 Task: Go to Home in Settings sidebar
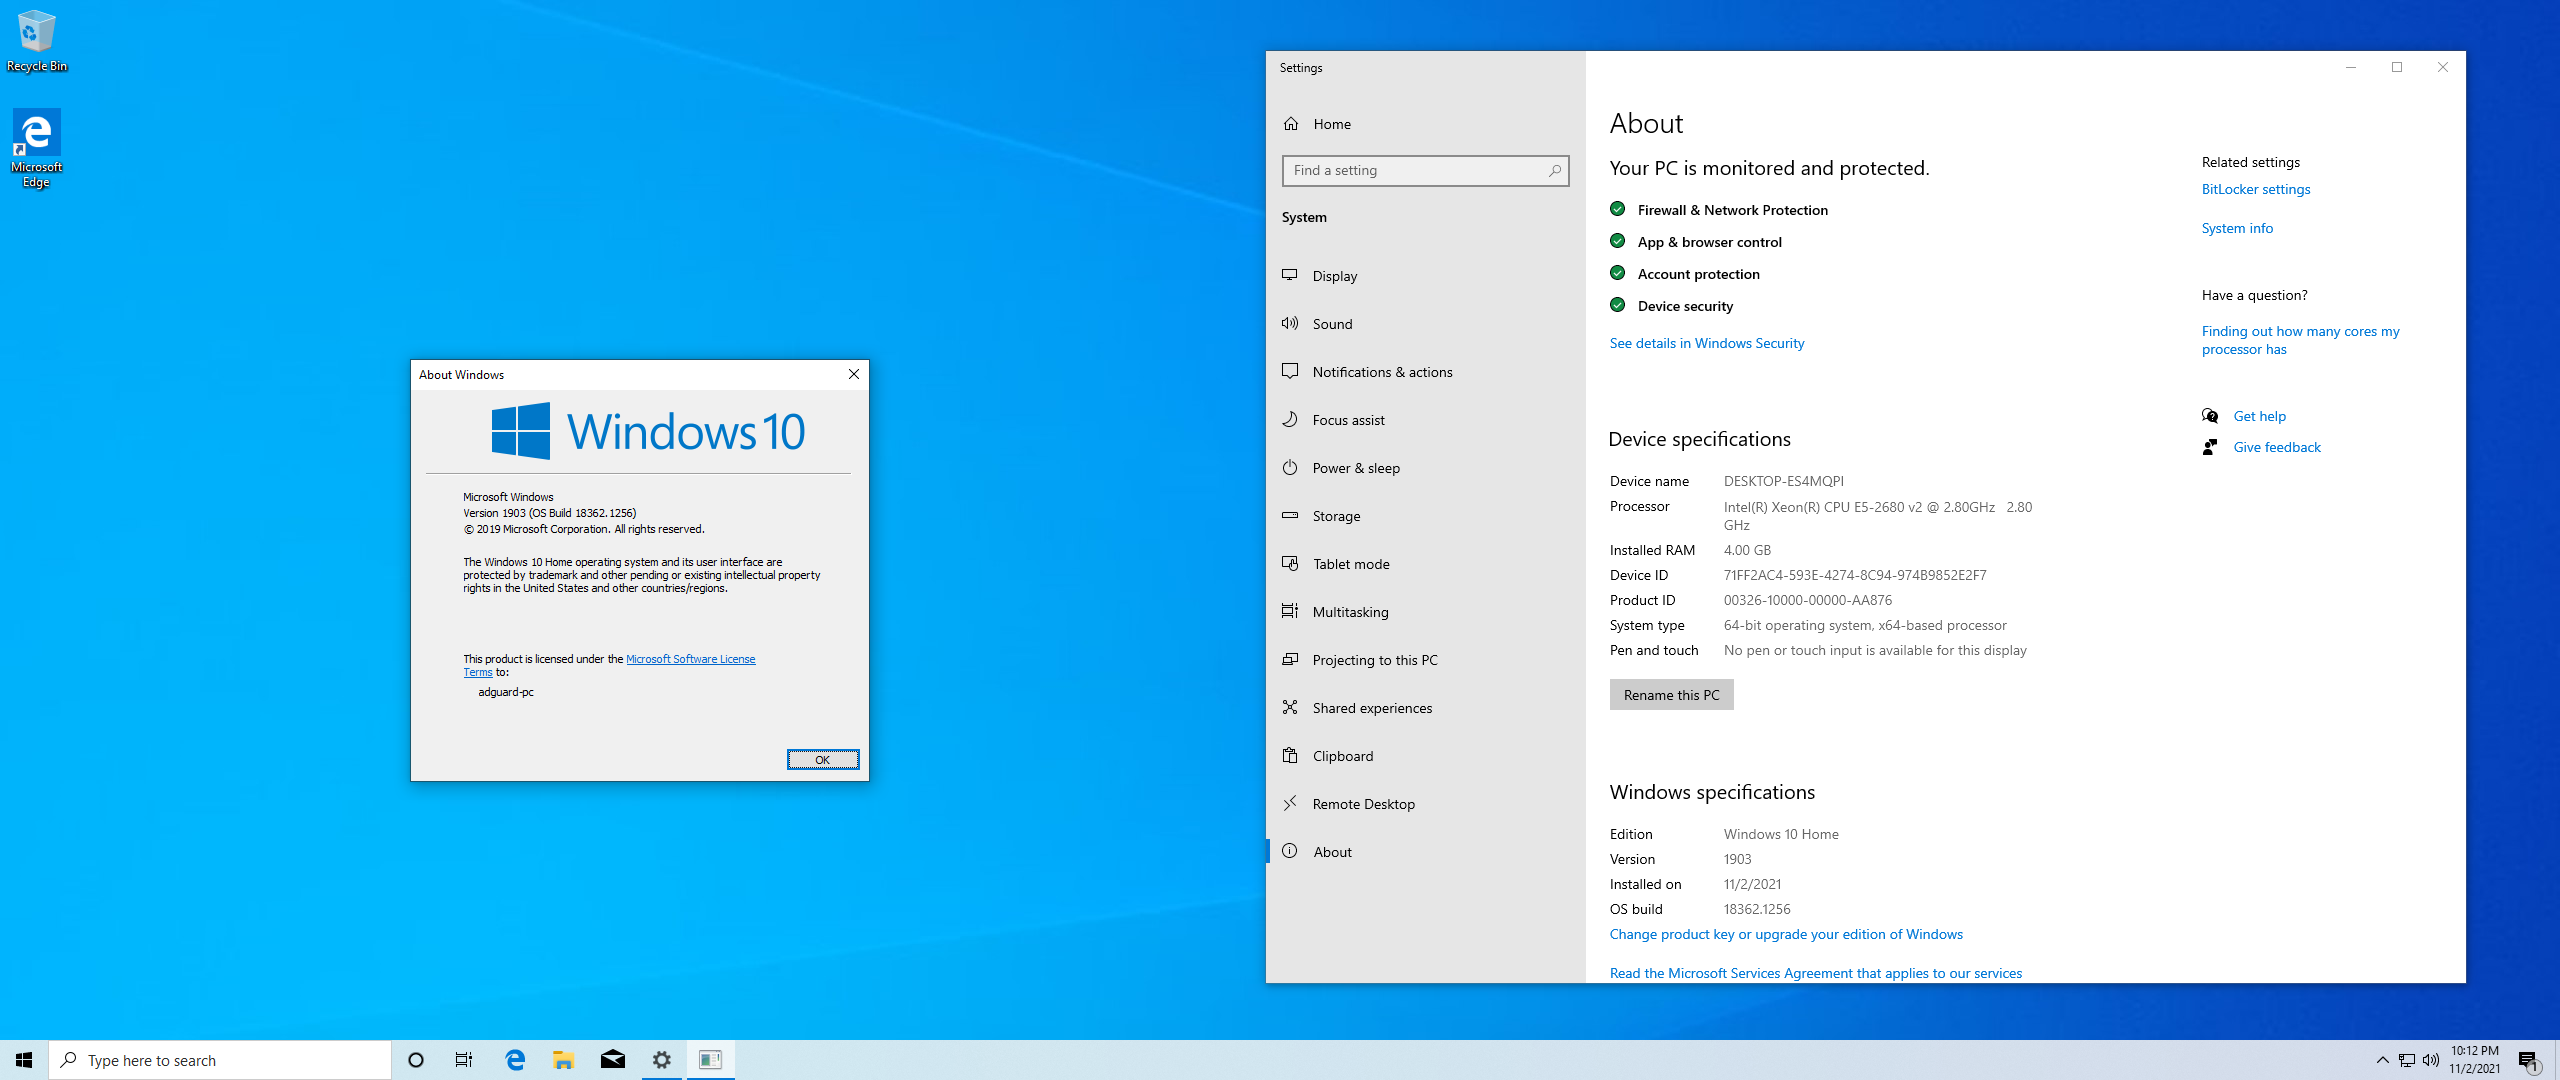(1426, 124)
